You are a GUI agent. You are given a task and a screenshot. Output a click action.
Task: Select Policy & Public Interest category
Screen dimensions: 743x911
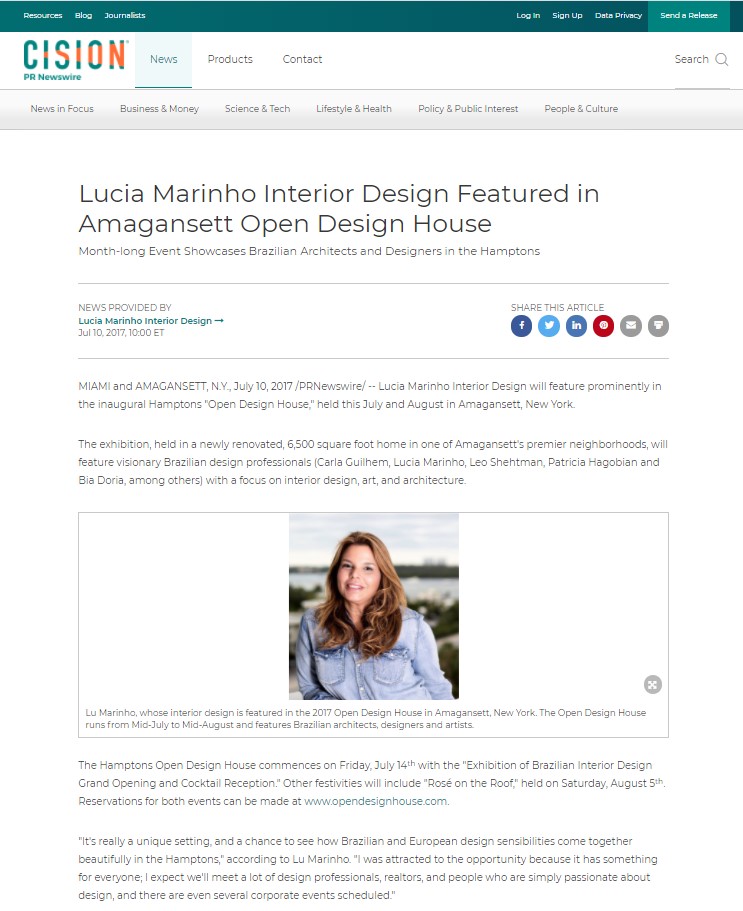click(x=468, y=109)
